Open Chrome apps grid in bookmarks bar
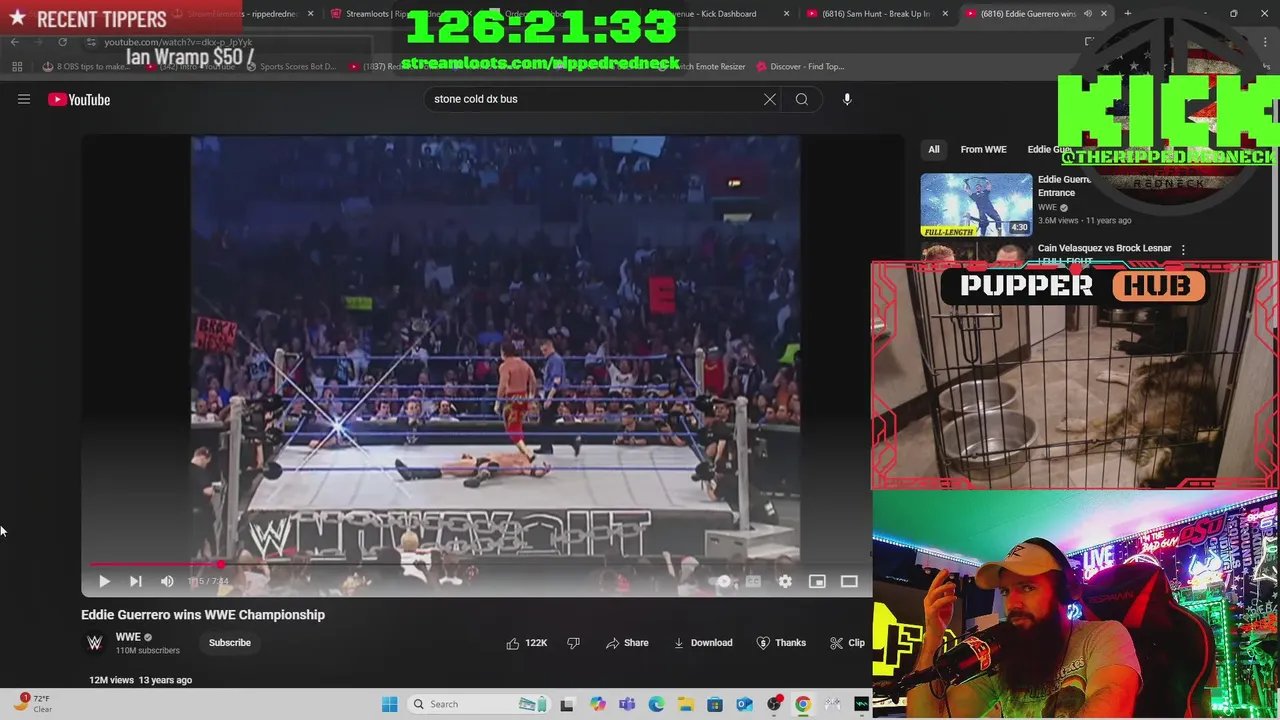The height and width of the screenshot is (720, 1280). click(17, 67)
